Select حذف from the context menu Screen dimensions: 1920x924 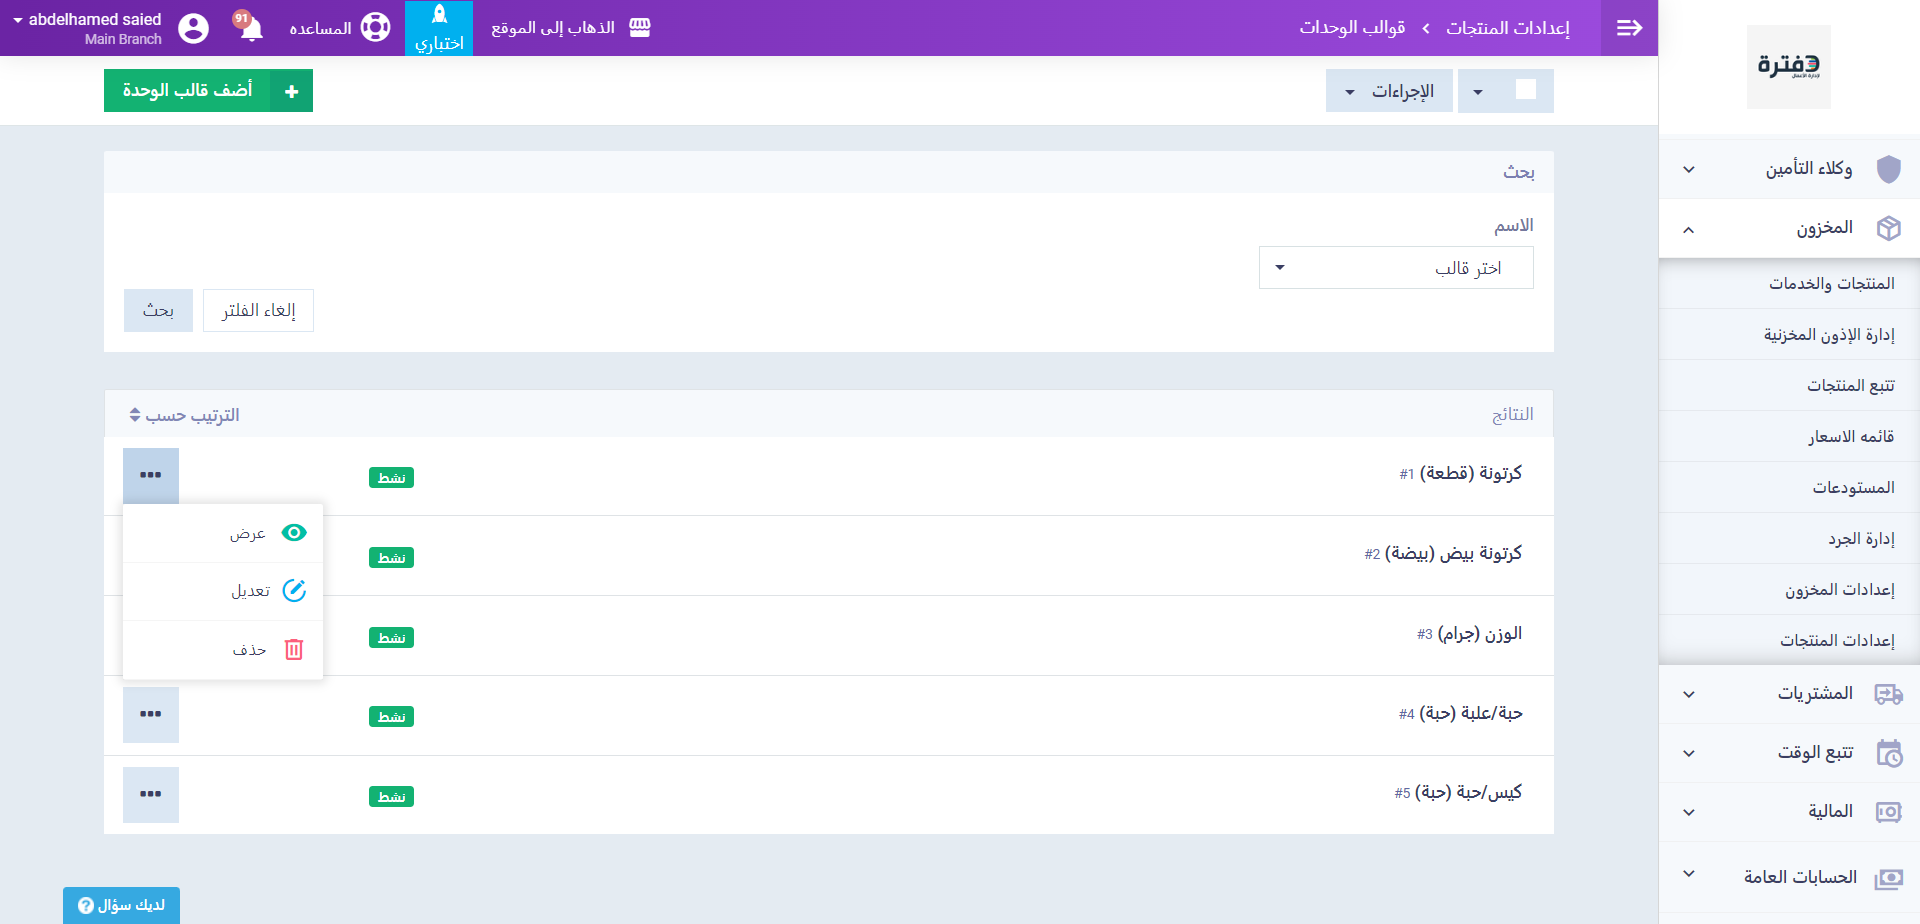(223, 650)
